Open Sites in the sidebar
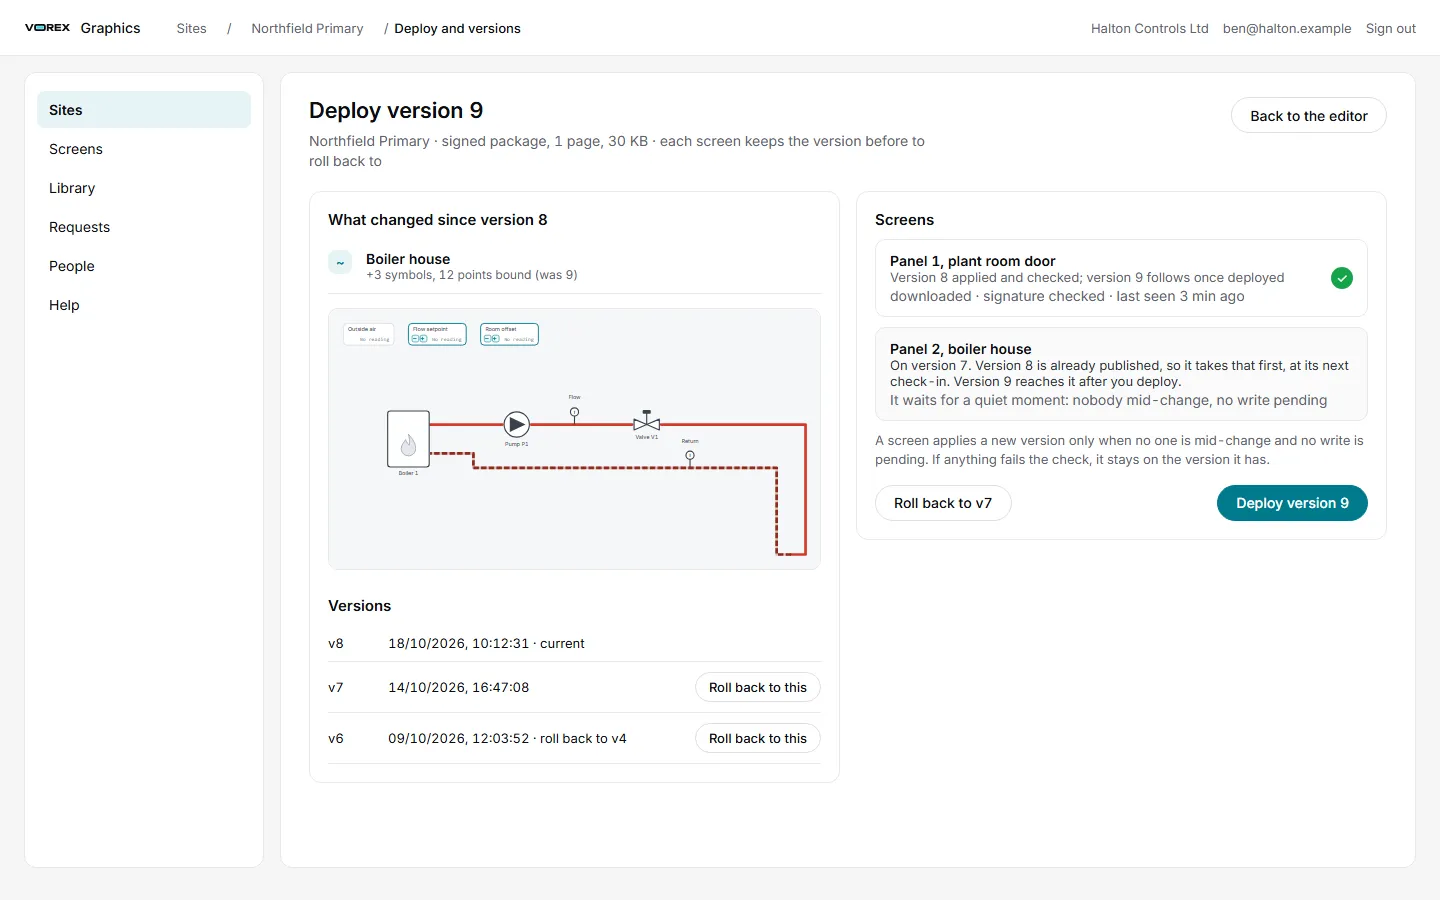The height and width of the screenshot is (900, 1440). pos(144,110)
